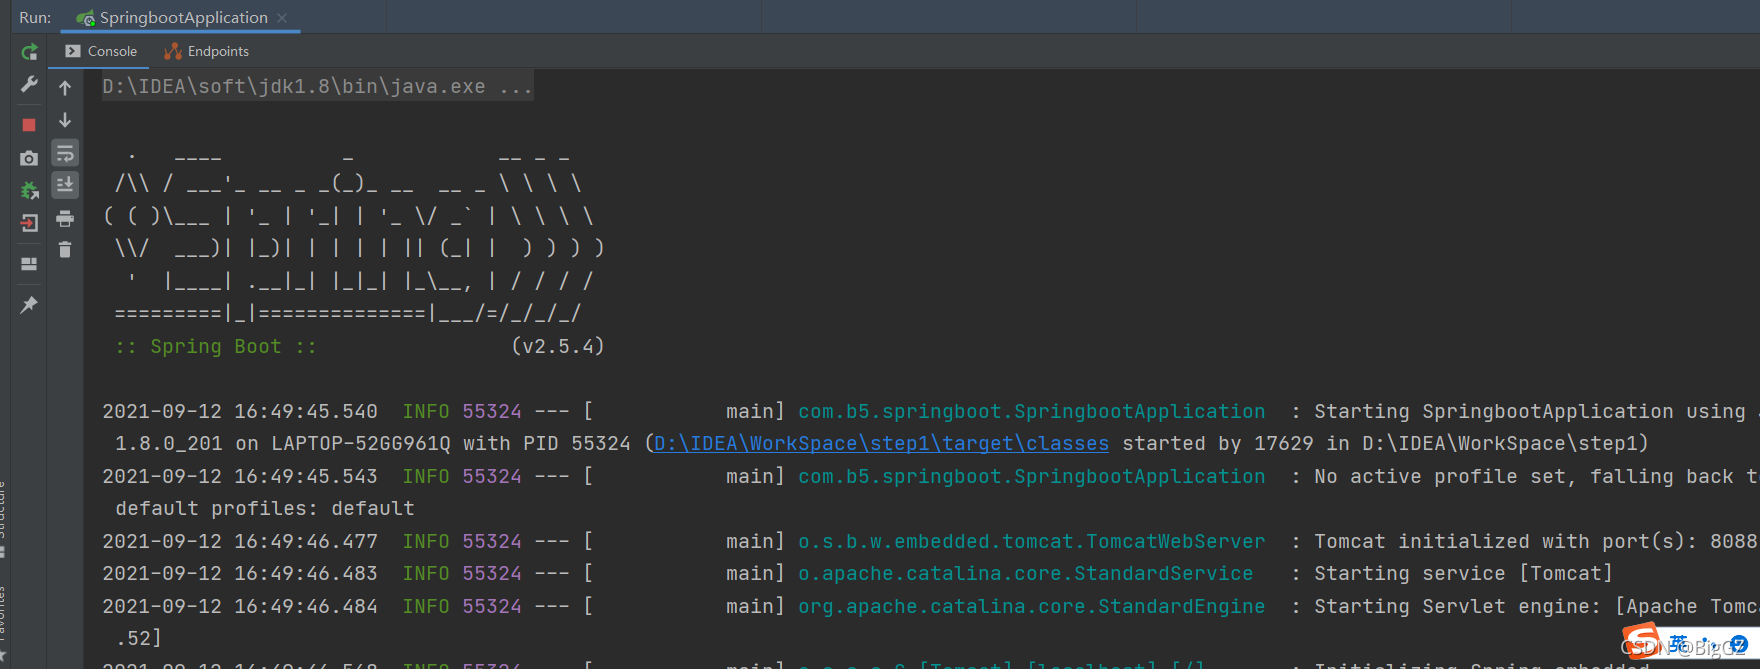This screenshot has width=1760, height=669.
Task: Stop the running application with red square
Action: tap(29, 125)
